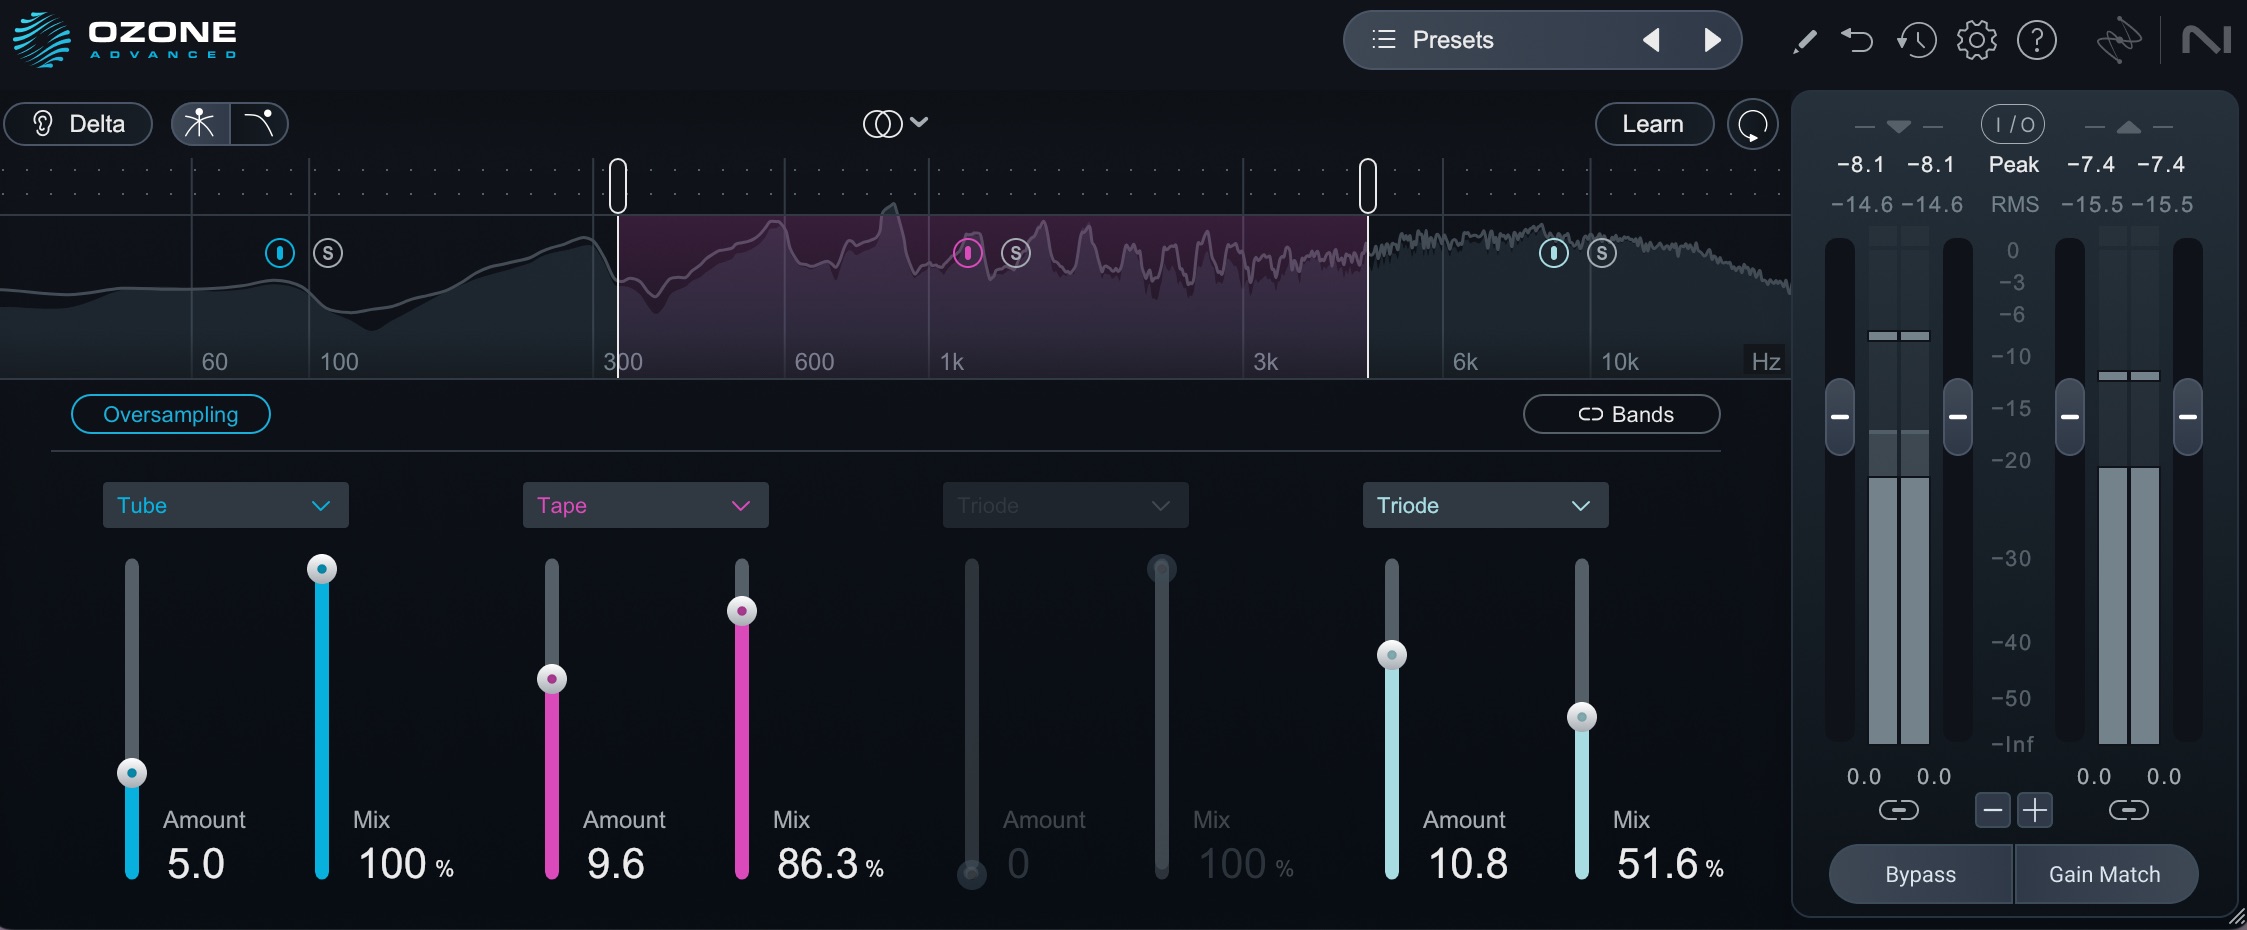Navigate to next preset with arrow

pyautogui.click(x=1712, y=40)
